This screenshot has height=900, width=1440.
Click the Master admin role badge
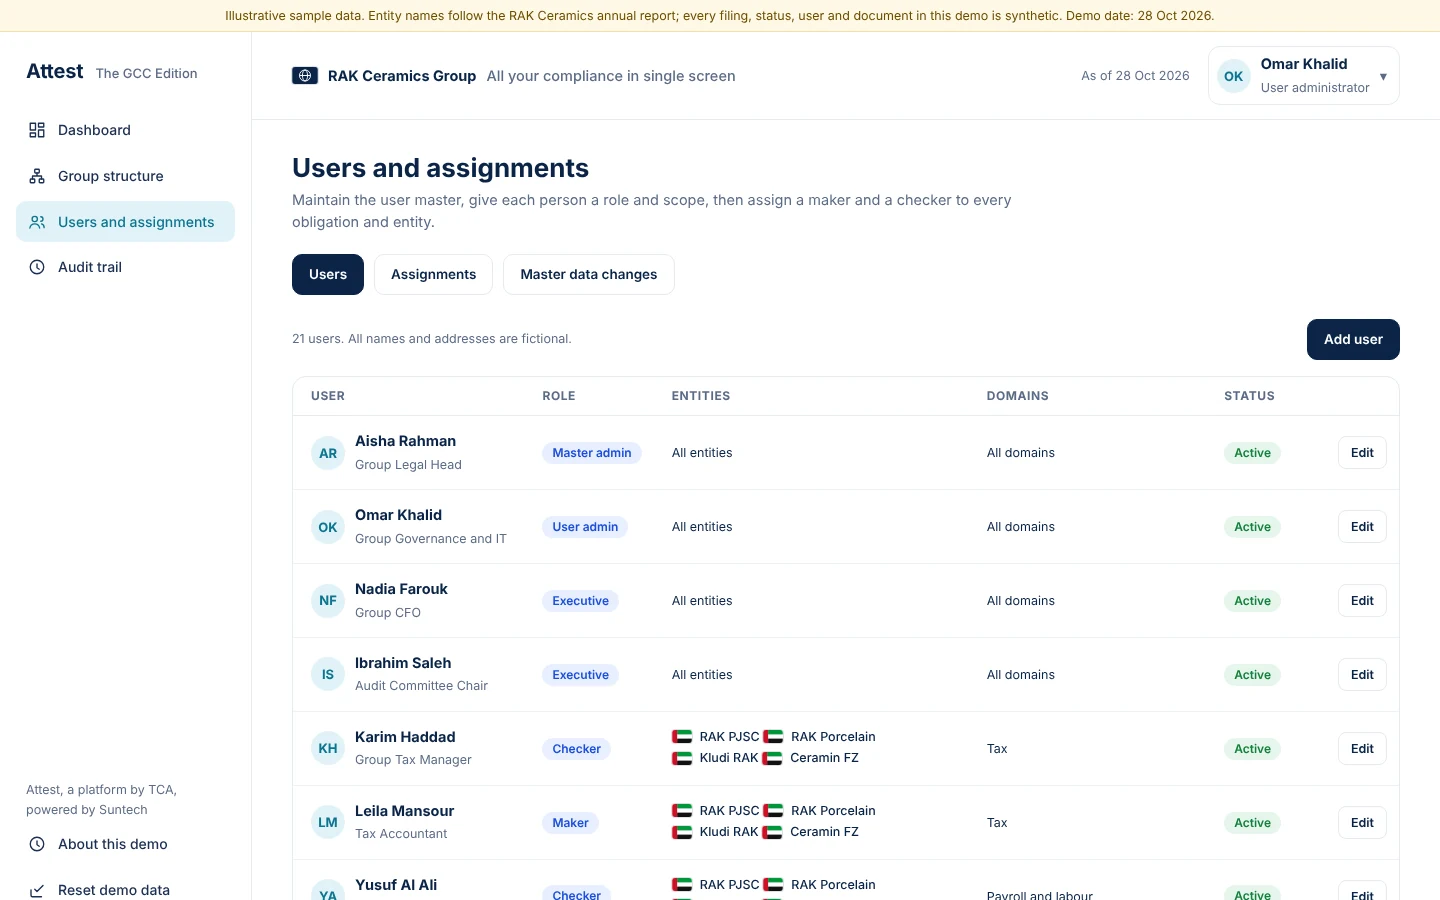tap(592, 453)
